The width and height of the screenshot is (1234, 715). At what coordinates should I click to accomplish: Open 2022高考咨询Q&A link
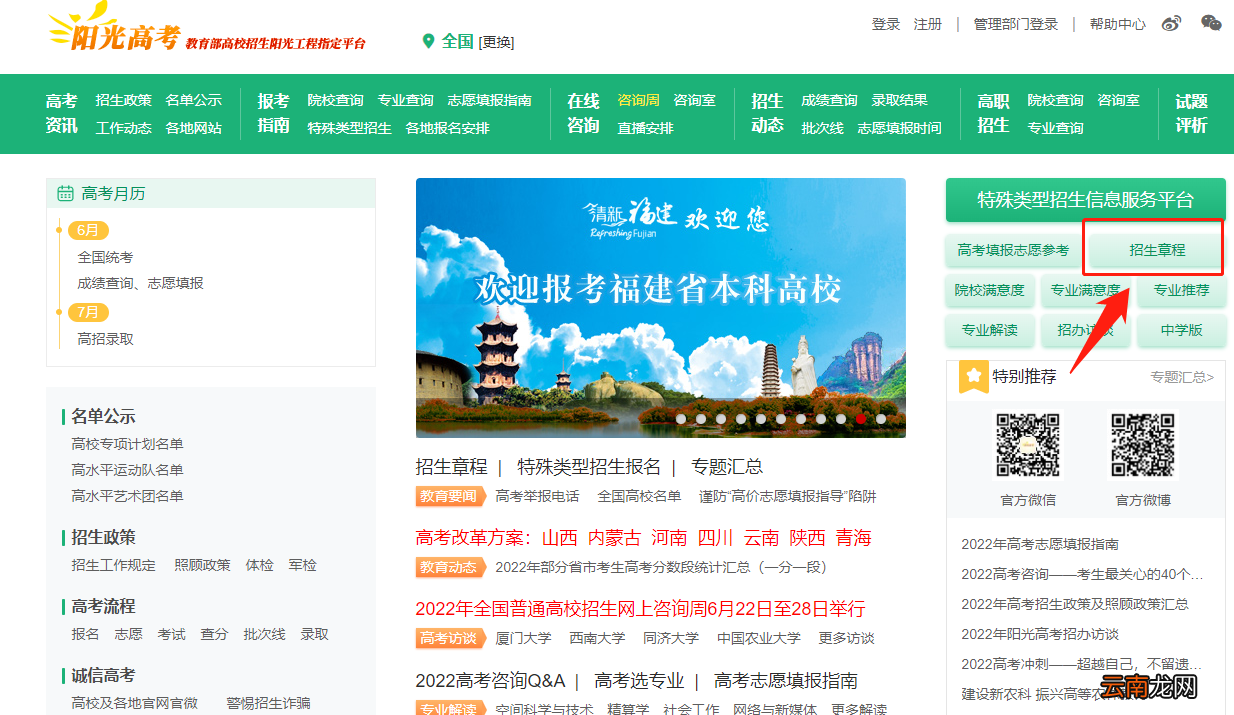(x=490, y=681)
